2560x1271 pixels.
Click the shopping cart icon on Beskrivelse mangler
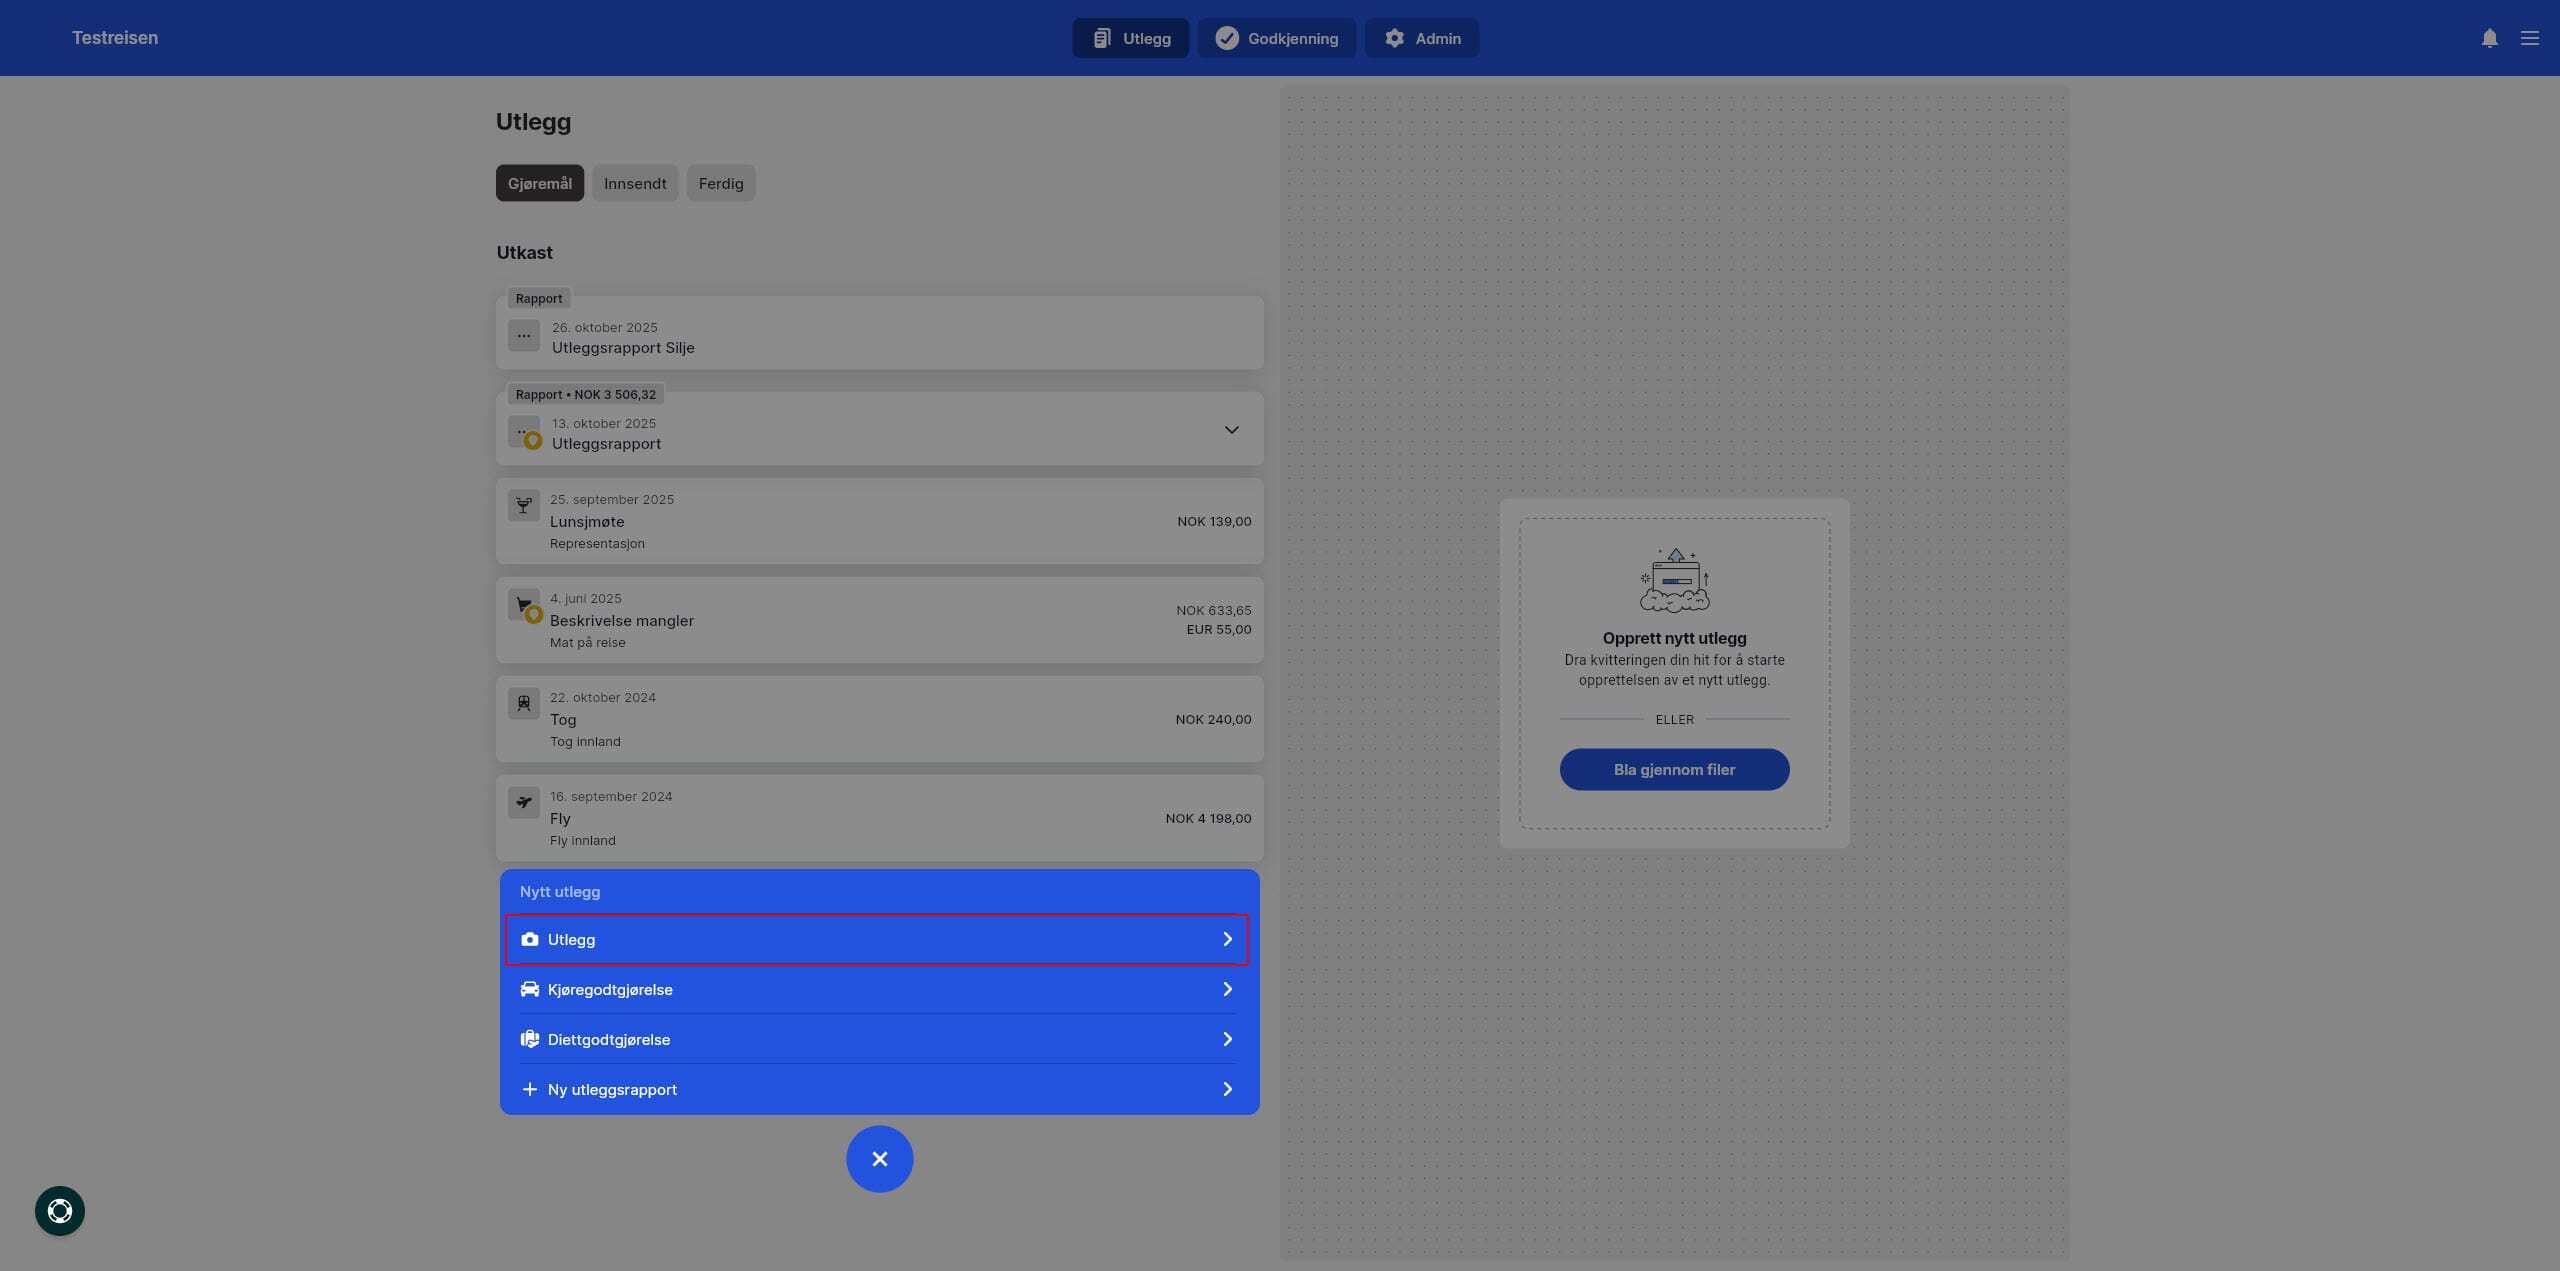coord(523,604)
